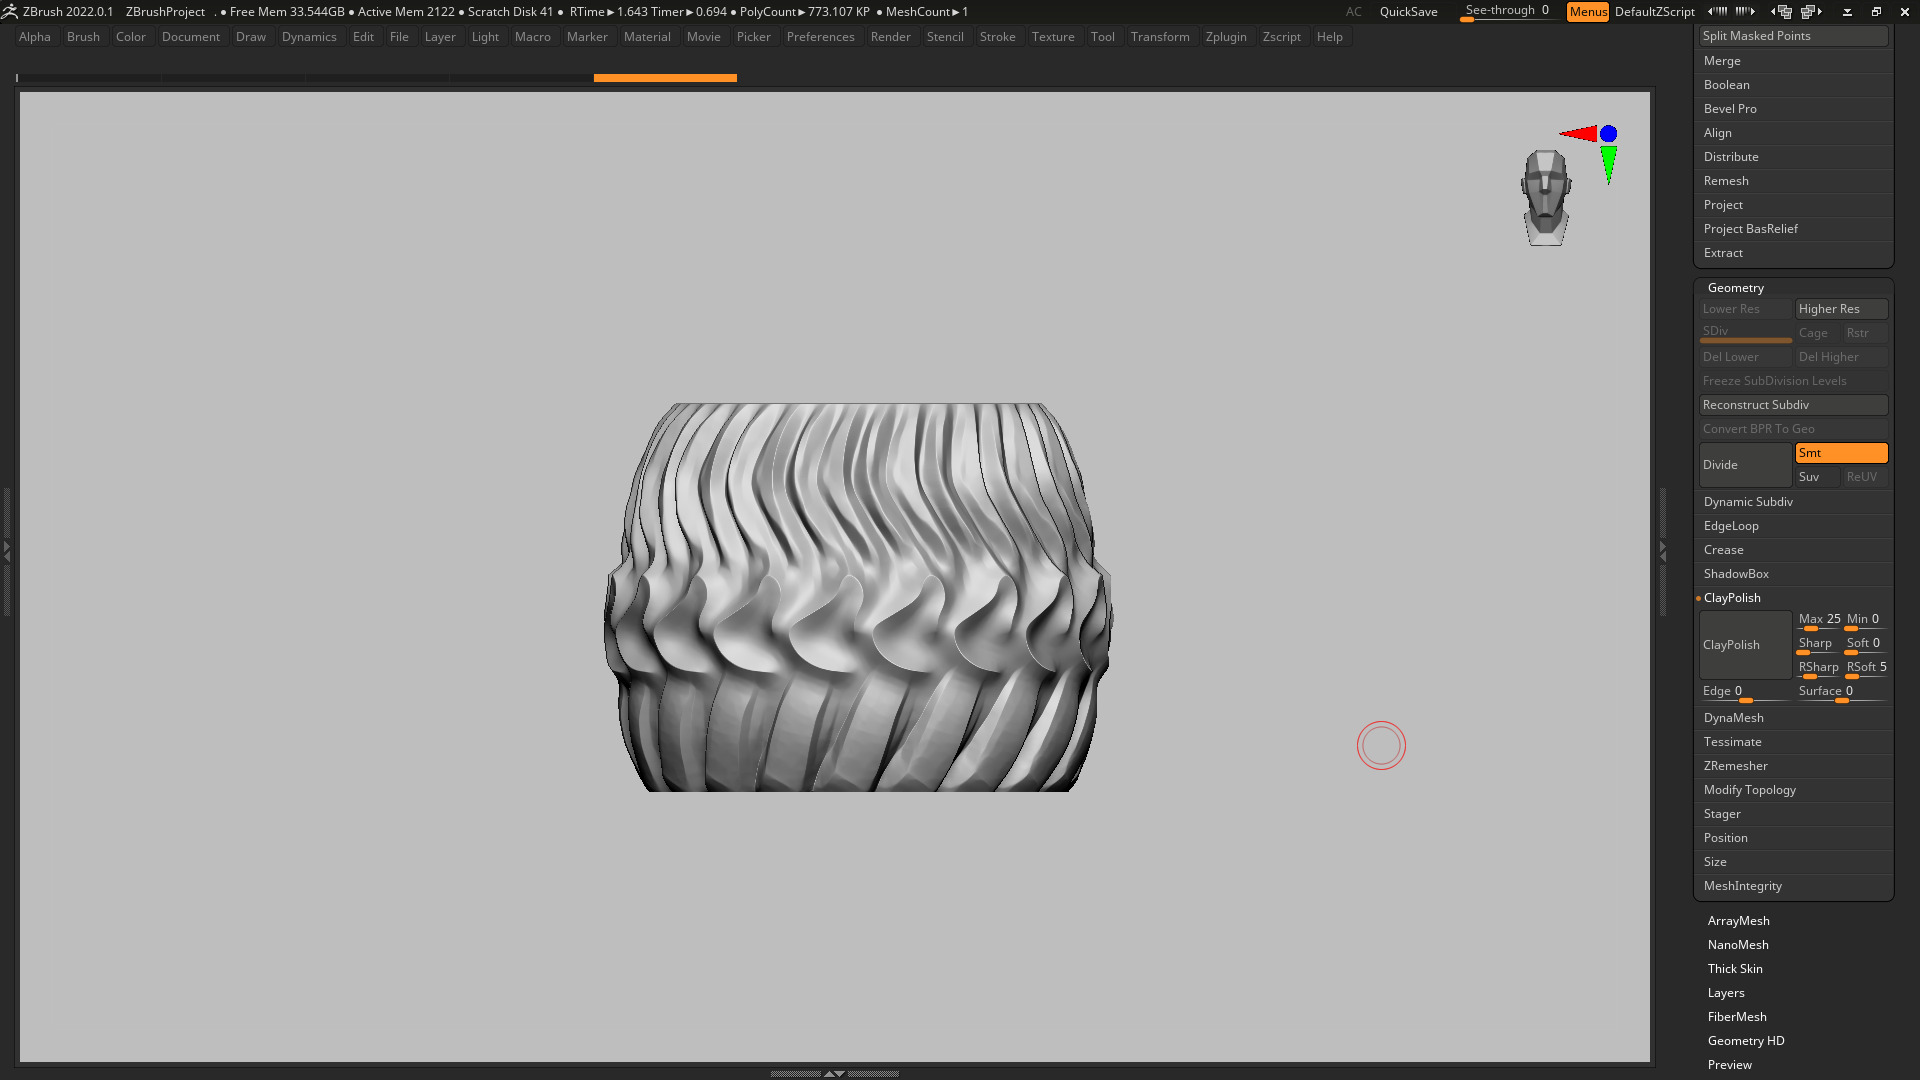This screenshot has height=1080, width=1920.
Task: Click the large ClayPolish button
Action: point(1745,645)
